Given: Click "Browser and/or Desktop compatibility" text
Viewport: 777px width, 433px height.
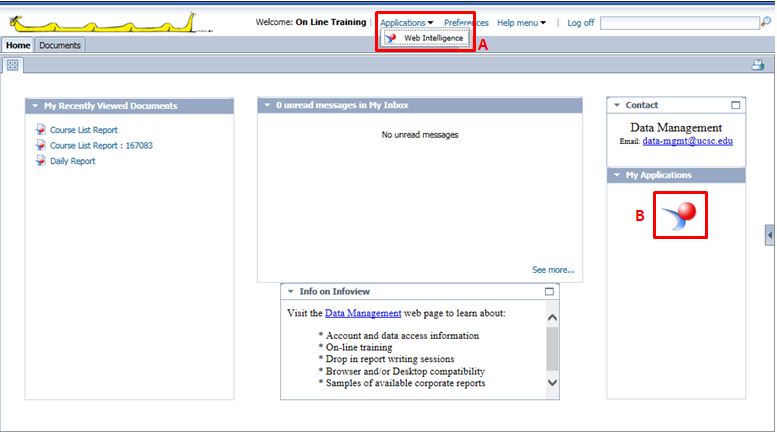Looking at the screenshot, I should [x=405, y=371].
